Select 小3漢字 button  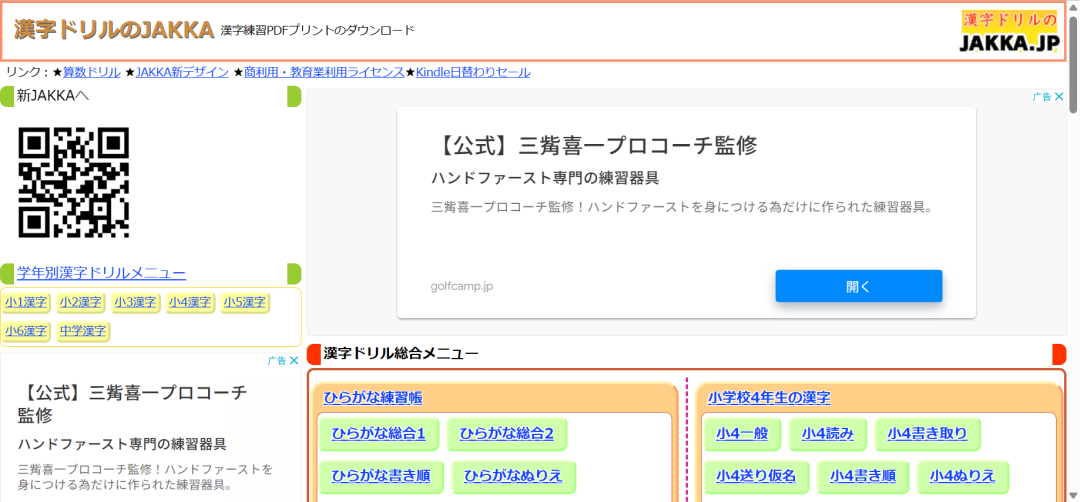tap(135, 302)
